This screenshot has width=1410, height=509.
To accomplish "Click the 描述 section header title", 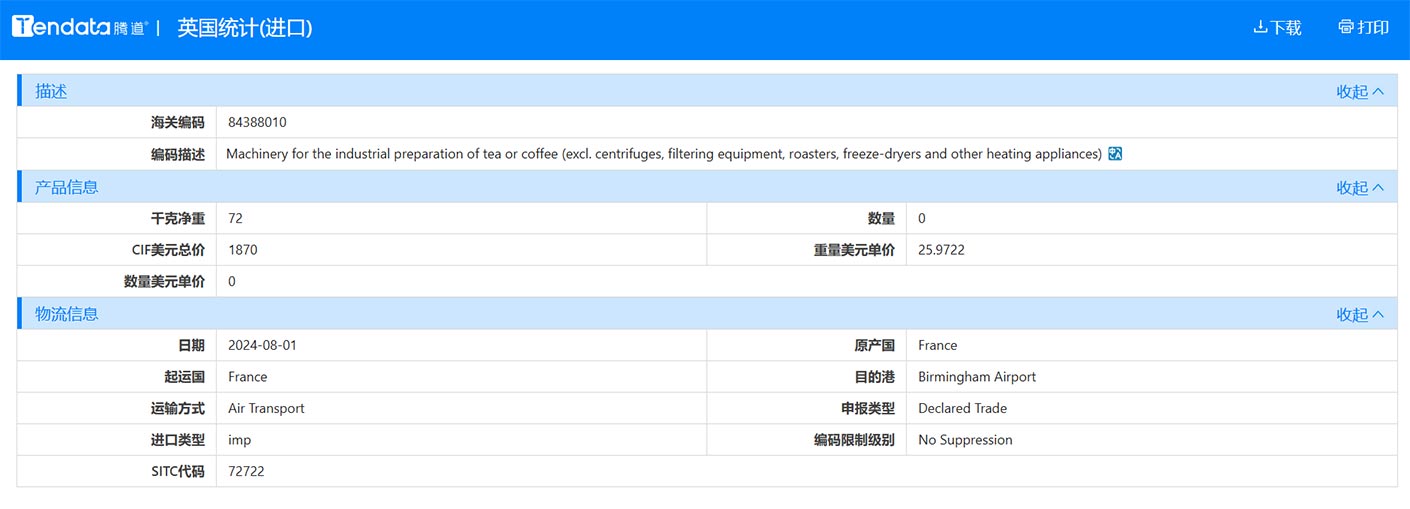I will click(x=51, y=91).
